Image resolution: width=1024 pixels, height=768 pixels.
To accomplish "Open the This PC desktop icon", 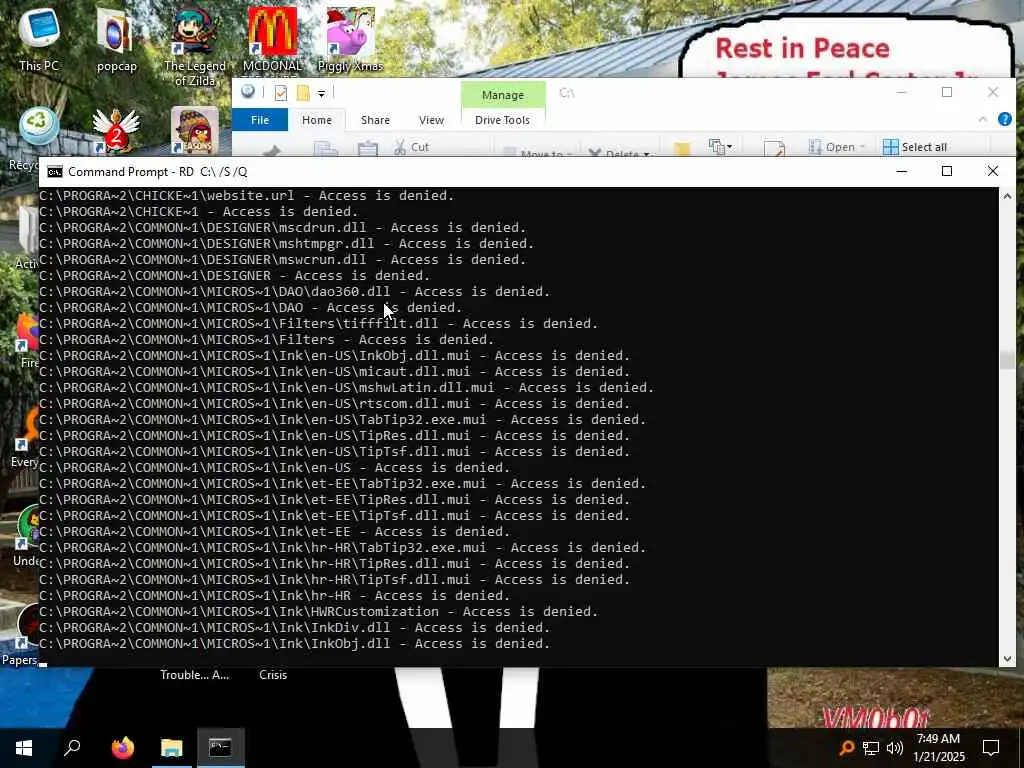I will [x=39, y=38].
